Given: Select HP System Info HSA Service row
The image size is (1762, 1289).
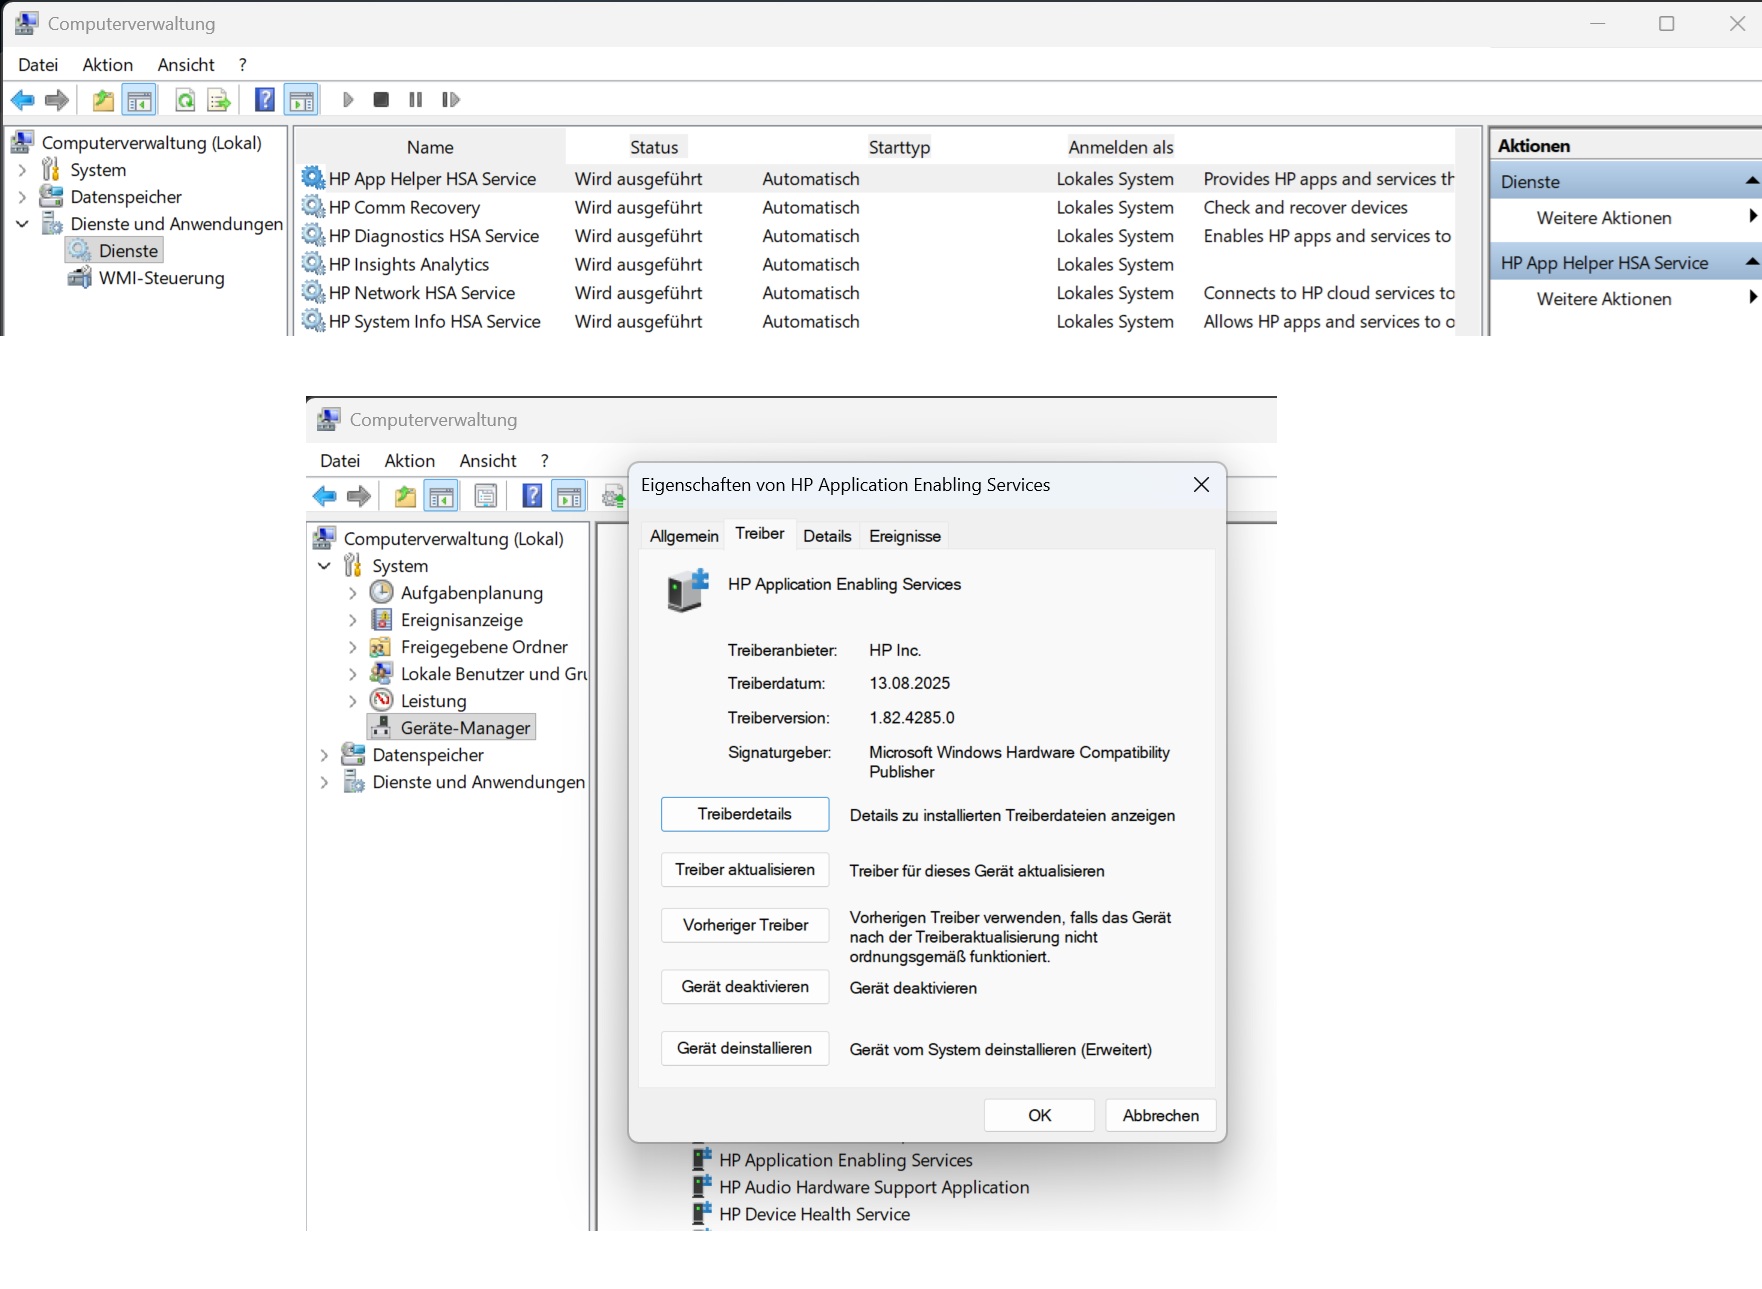Looking at the screenshot, I should pos(877,322).
